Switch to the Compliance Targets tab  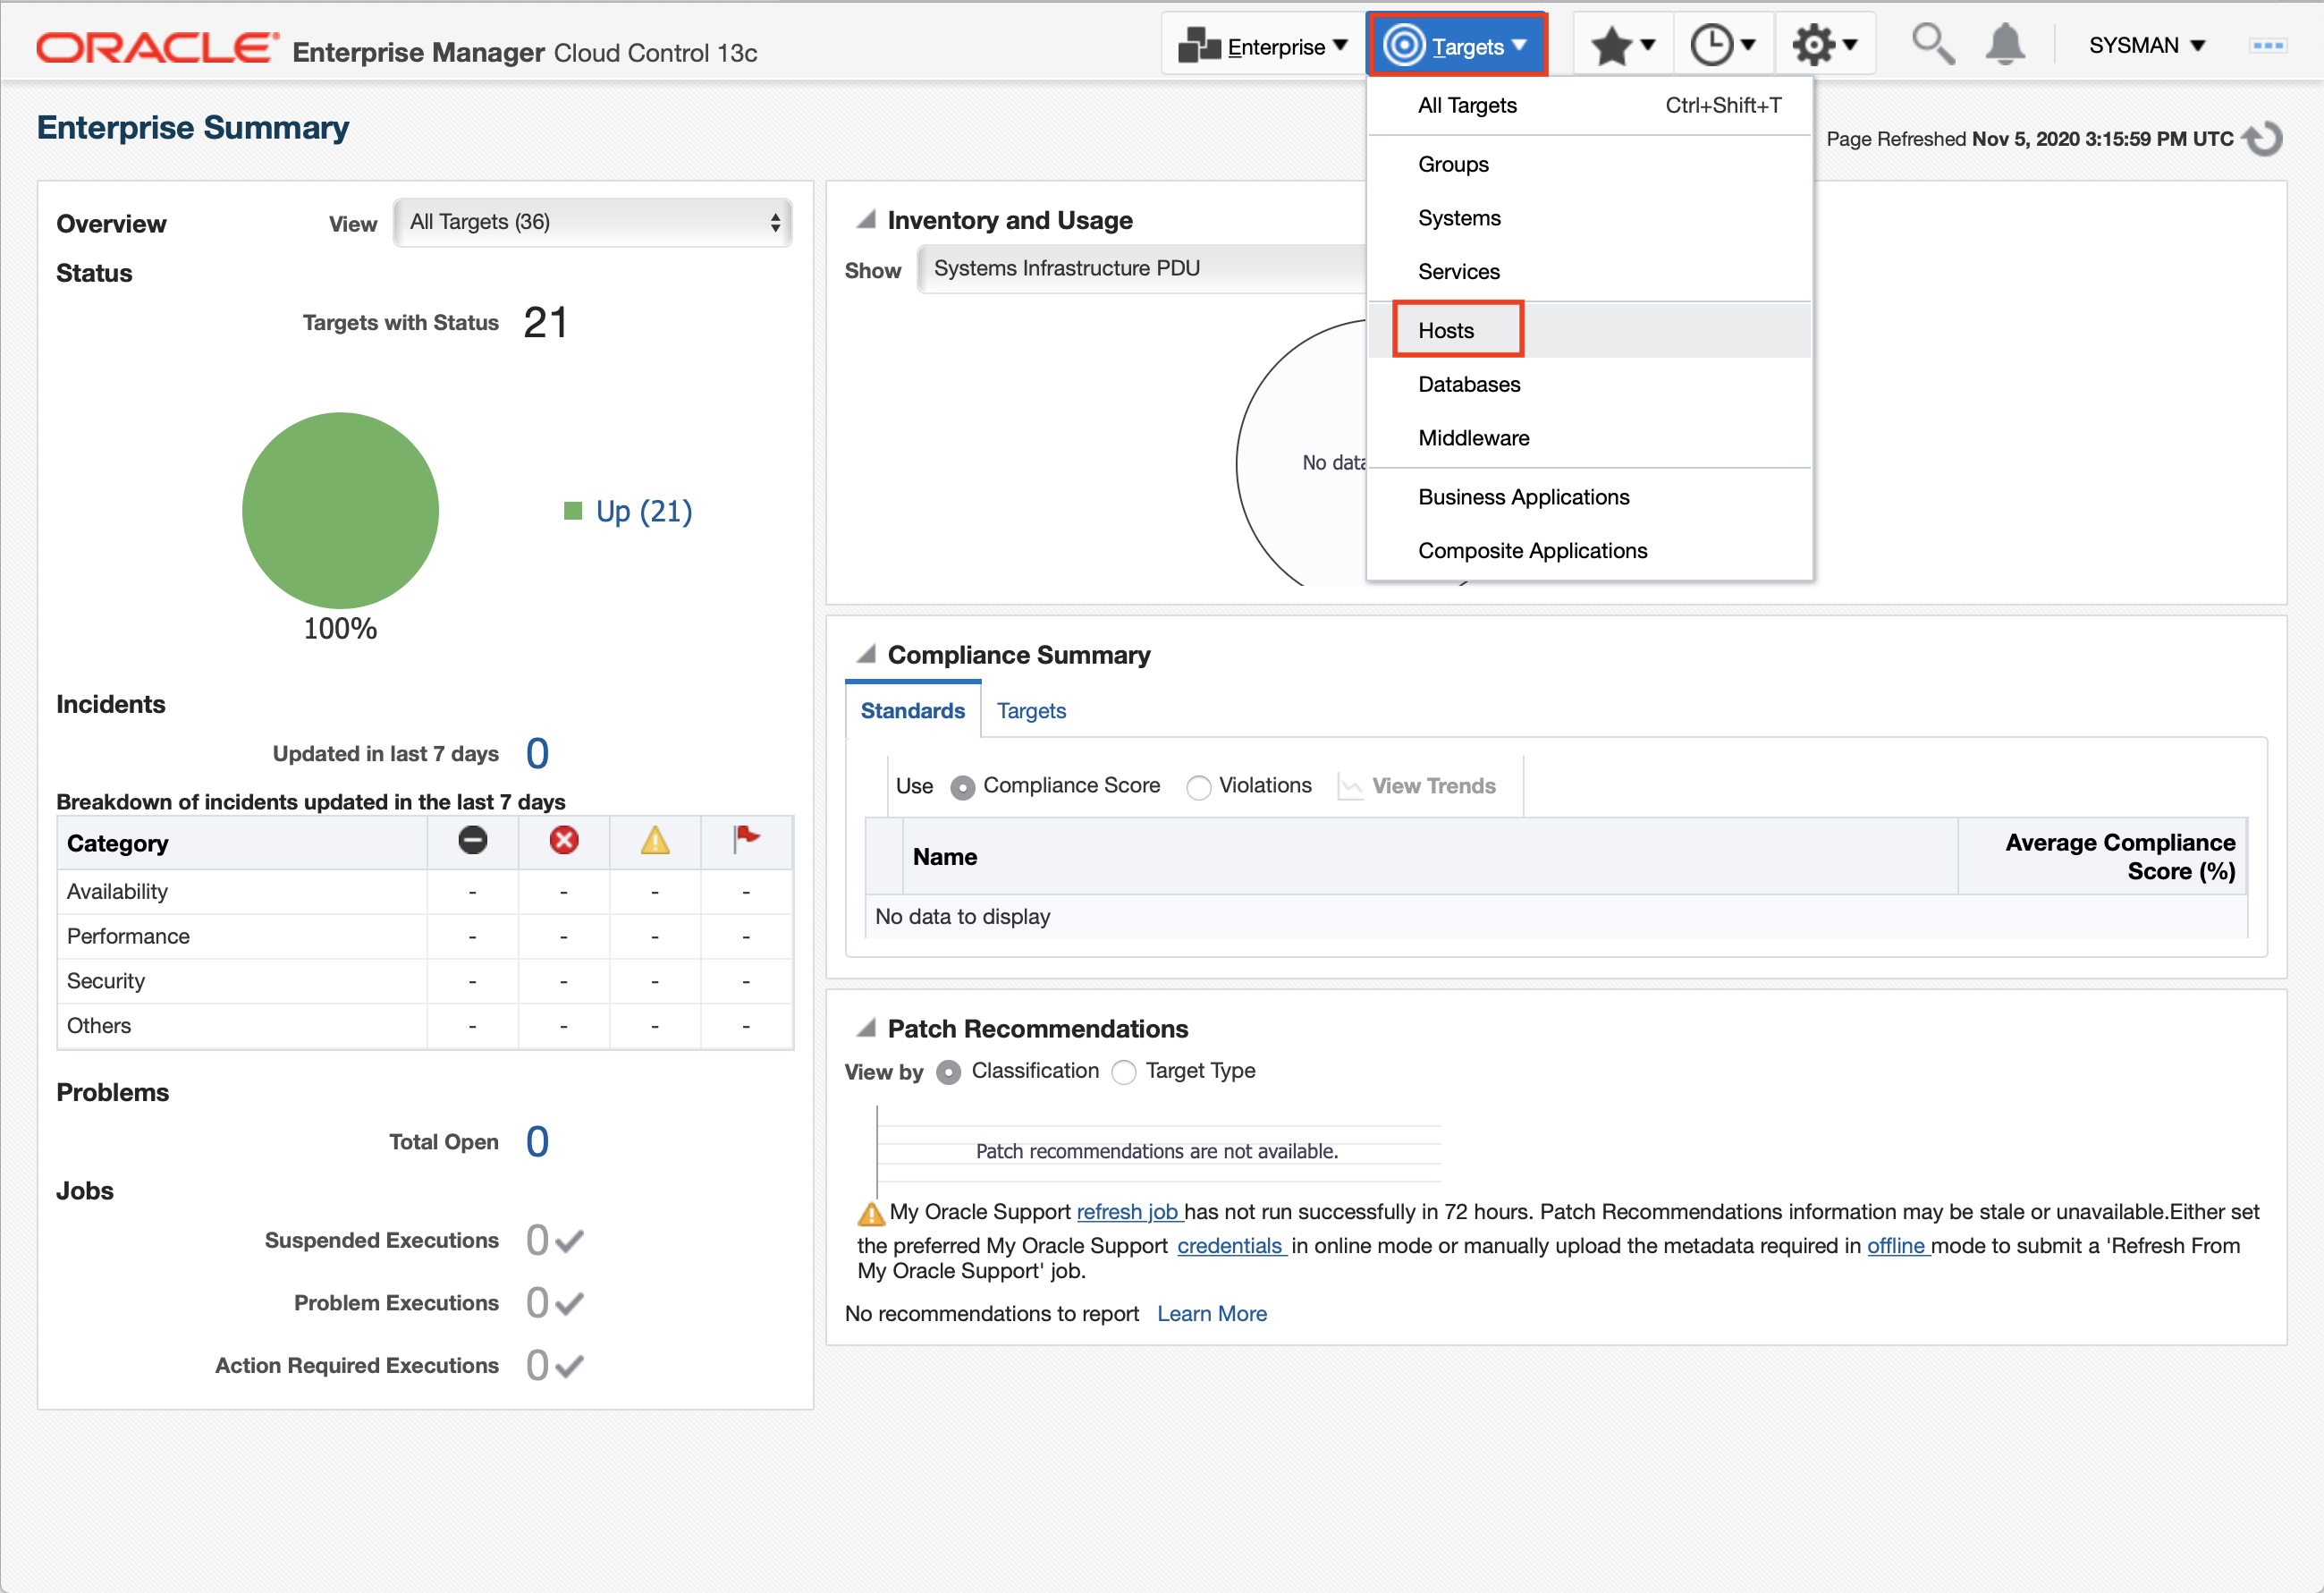pos(1031,711)
